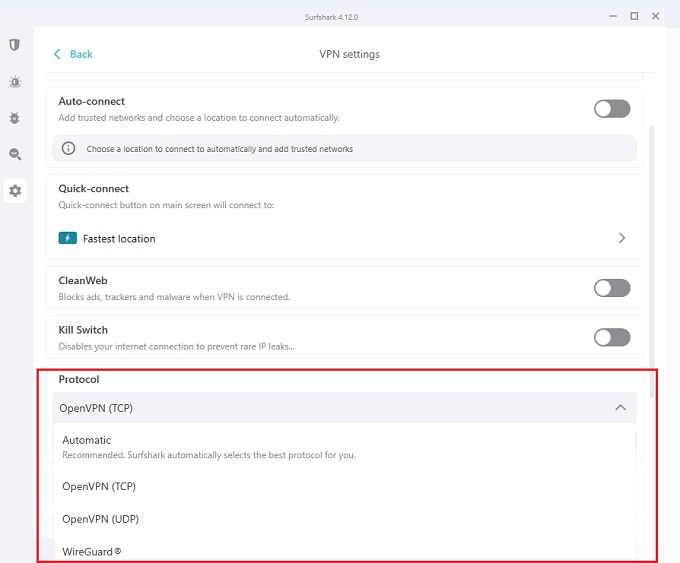Click 'Recommended. Surfshark automatically selects' description

[x=209, y=455]
